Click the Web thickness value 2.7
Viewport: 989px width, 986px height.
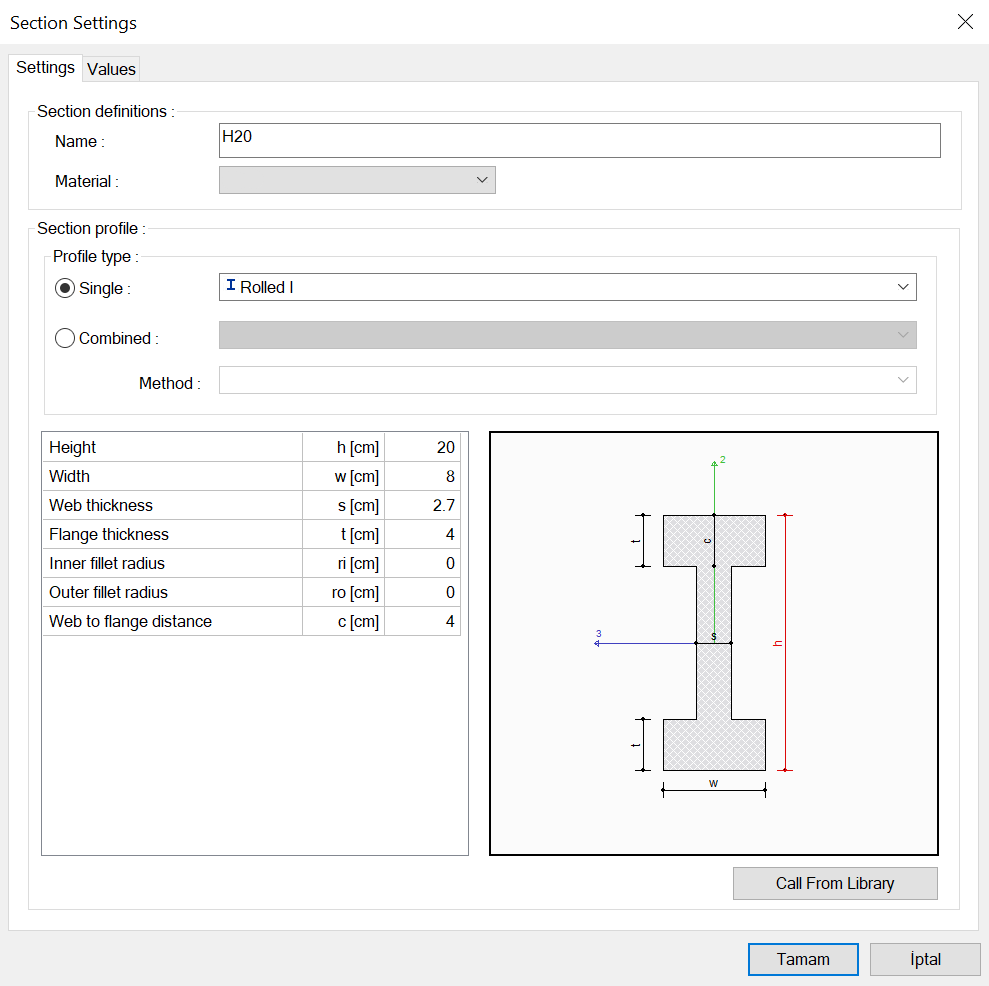(x=423, y=505)
